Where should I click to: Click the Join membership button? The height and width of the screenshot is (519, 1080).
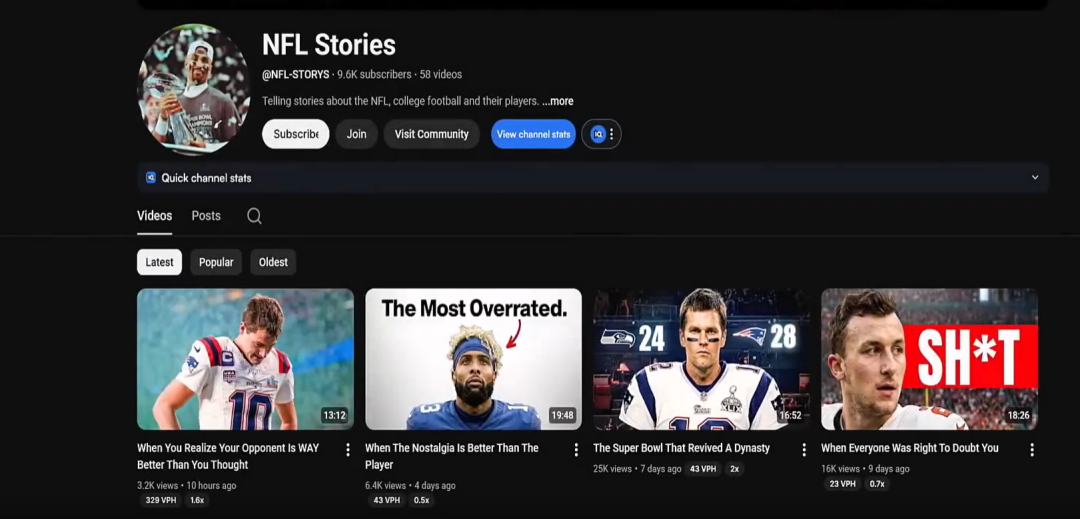[356, 134]
